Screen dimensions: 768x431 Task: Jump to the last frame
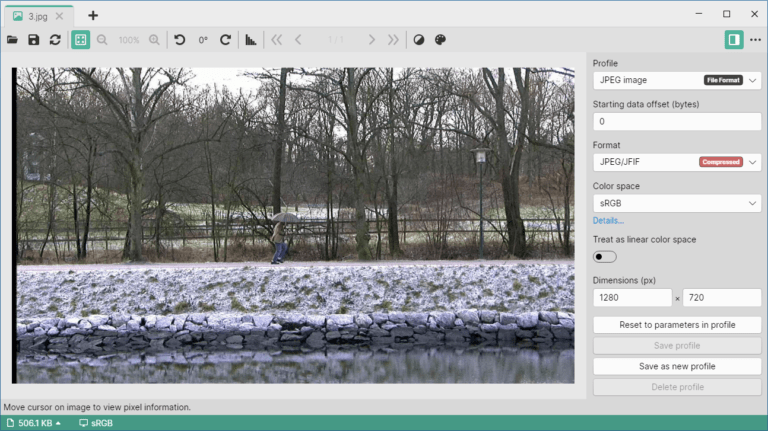[x=393, y=40]
